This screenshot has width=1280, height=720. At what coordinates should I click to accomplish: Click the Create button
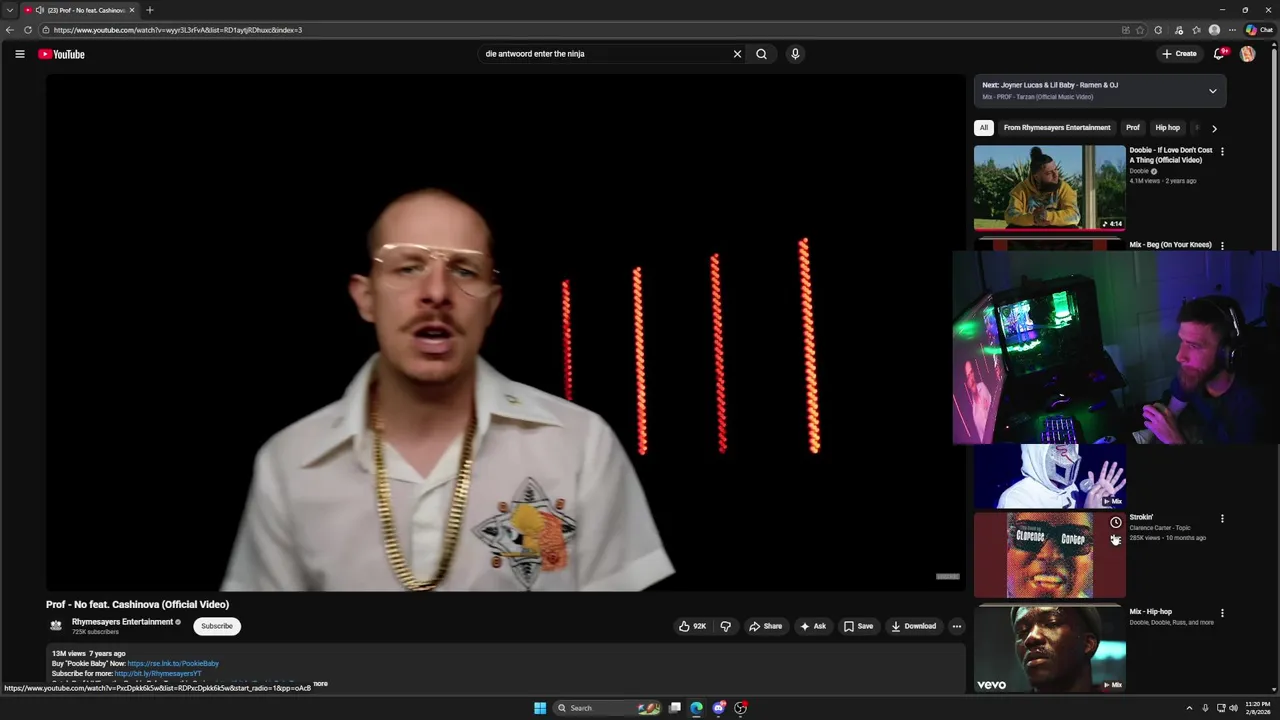click(x=1179, y=54)
